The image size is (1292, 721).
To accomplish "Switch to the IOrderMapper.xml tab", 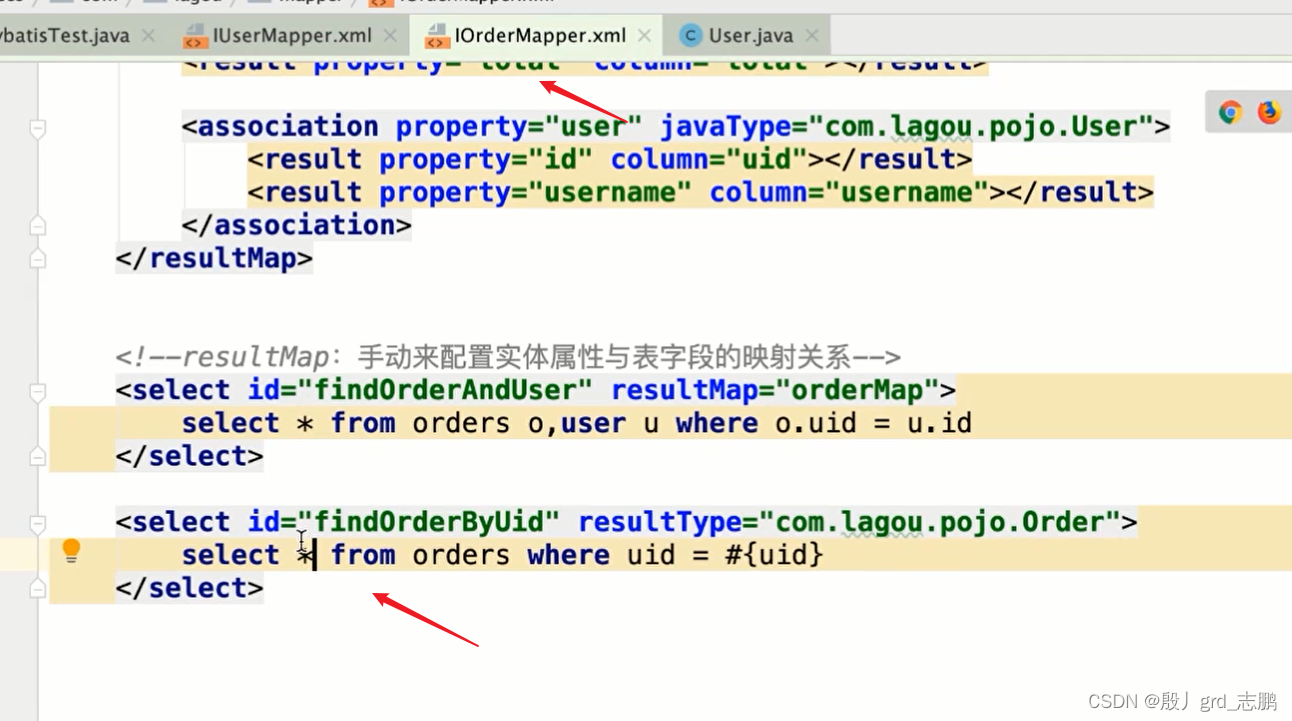I will point(540,36).
